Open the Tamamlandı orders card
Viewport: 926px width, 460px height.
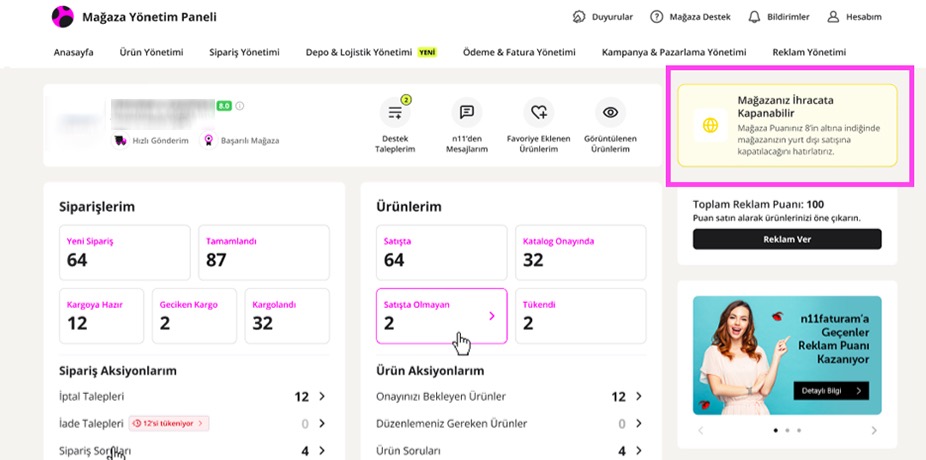264,253
